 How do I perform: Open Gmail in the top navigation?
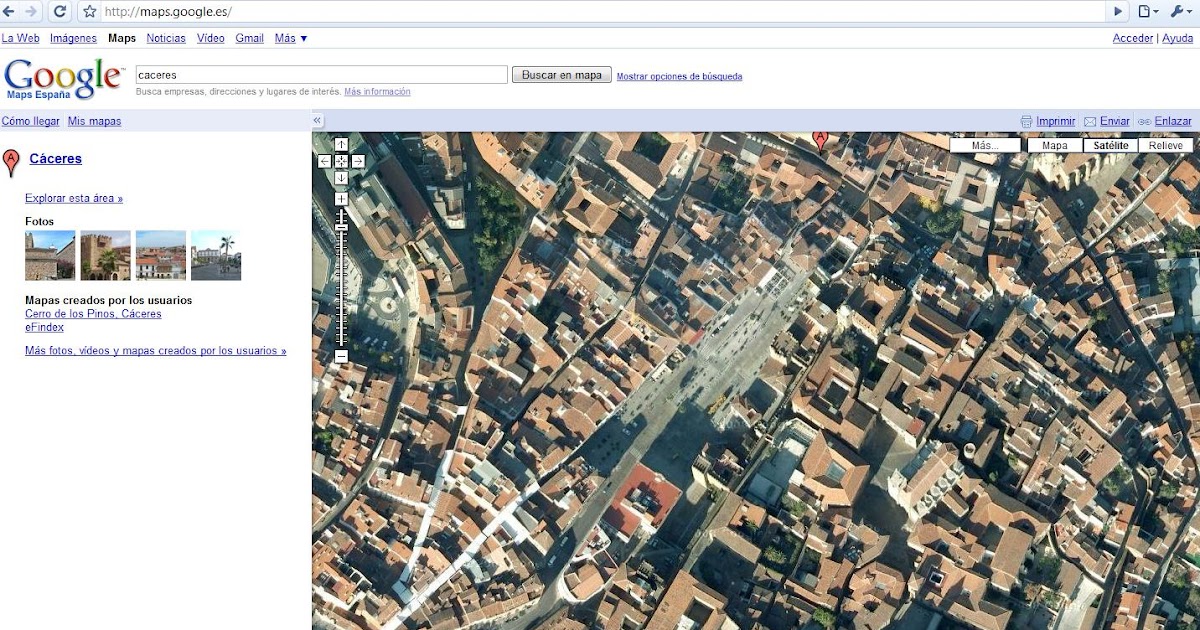250,38
